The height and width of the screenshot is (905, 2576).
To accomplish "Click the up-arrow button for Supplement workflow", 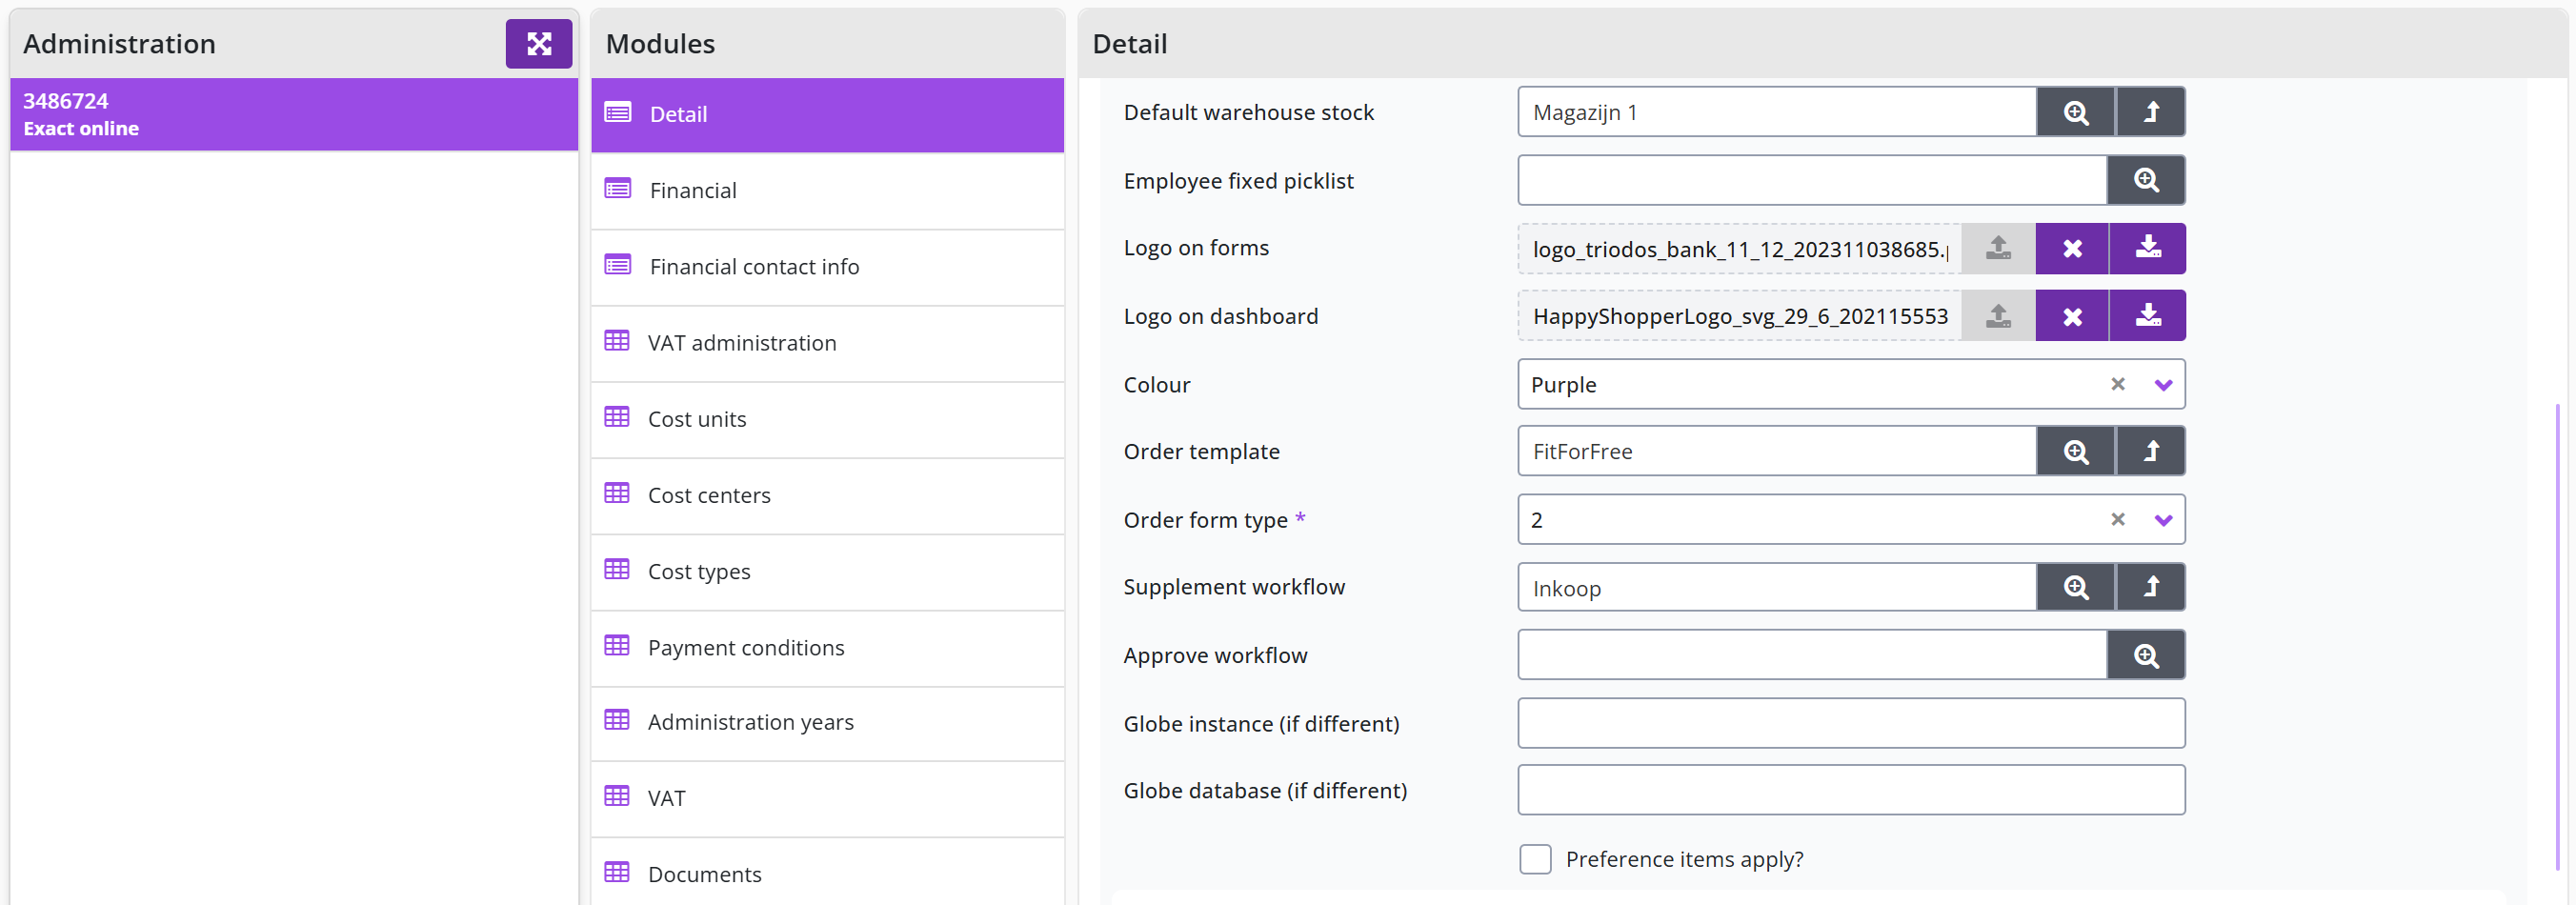I will (2151, 587).
